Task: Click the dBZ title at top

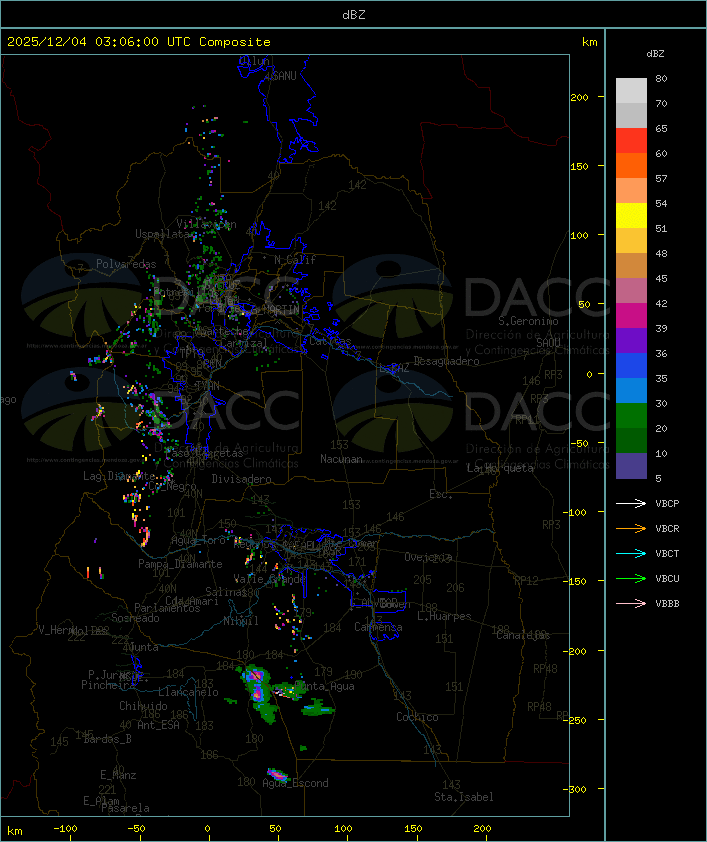Action: tap(354, 15)
